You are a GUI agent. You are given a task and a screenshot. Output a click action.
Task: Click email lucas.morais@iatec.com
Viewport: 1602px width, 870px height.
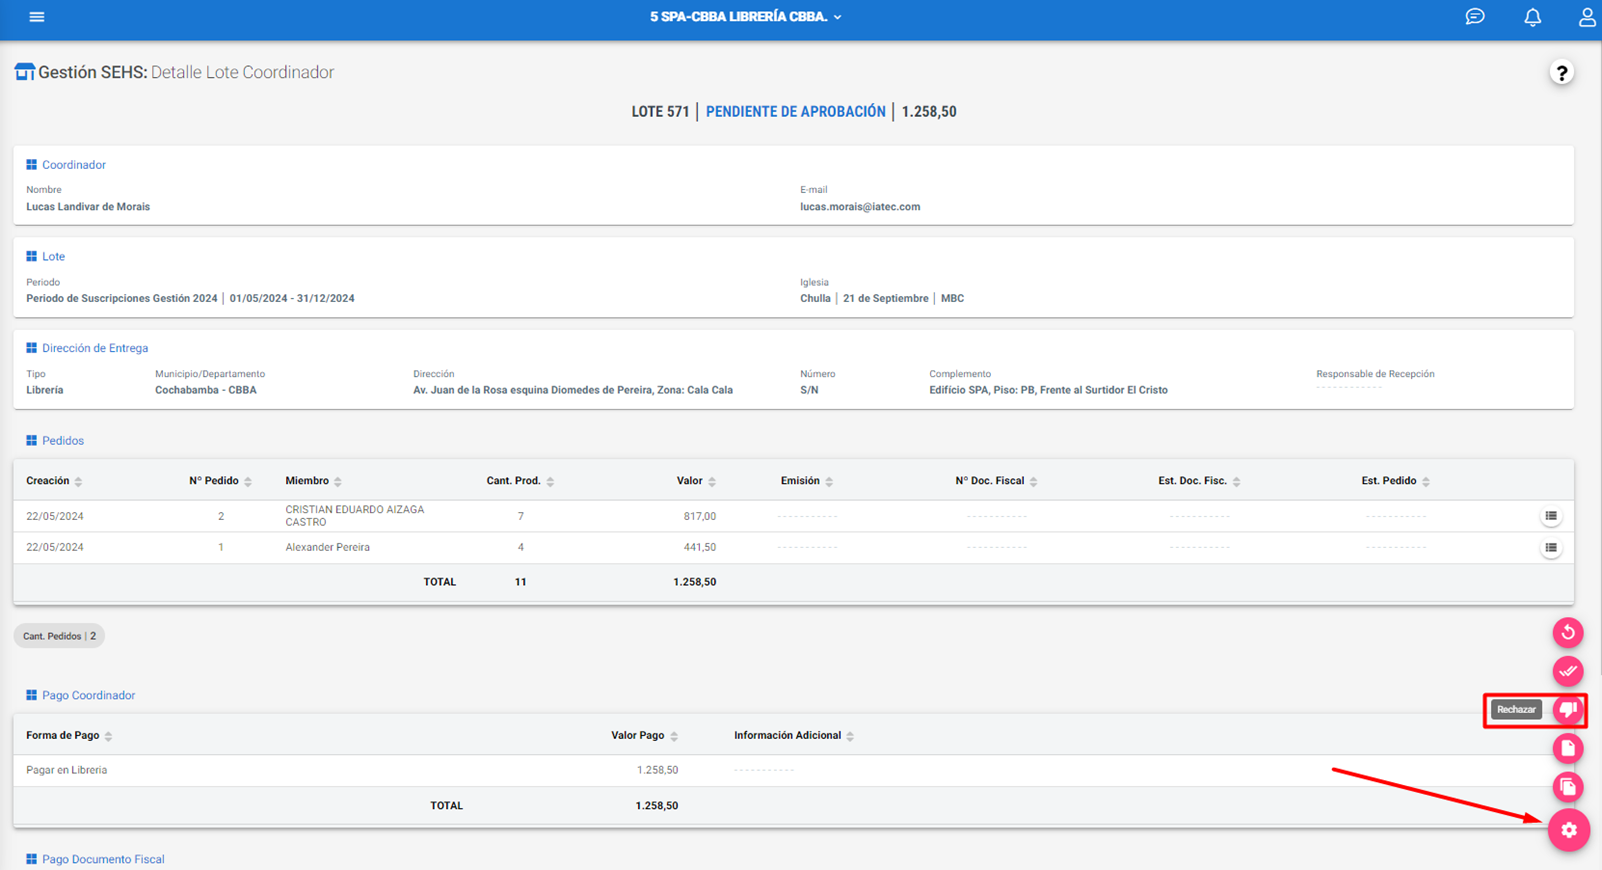pyautogui.click(x=860, y=207)
